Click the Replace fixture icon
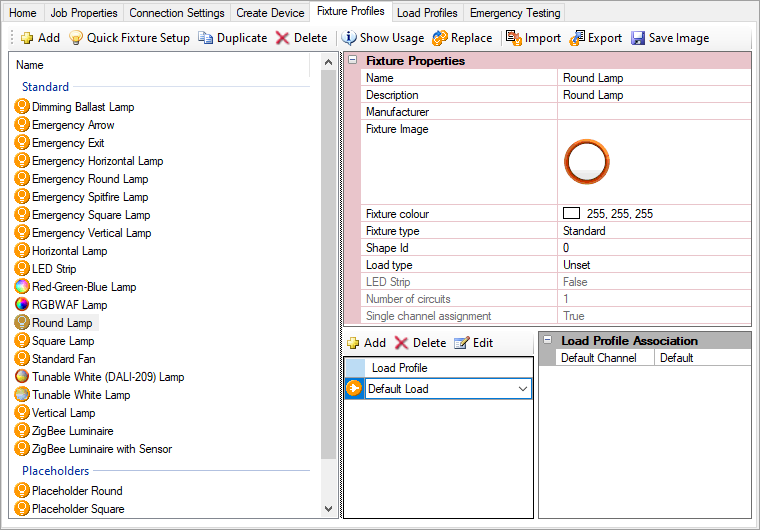 tap(440, 38)
